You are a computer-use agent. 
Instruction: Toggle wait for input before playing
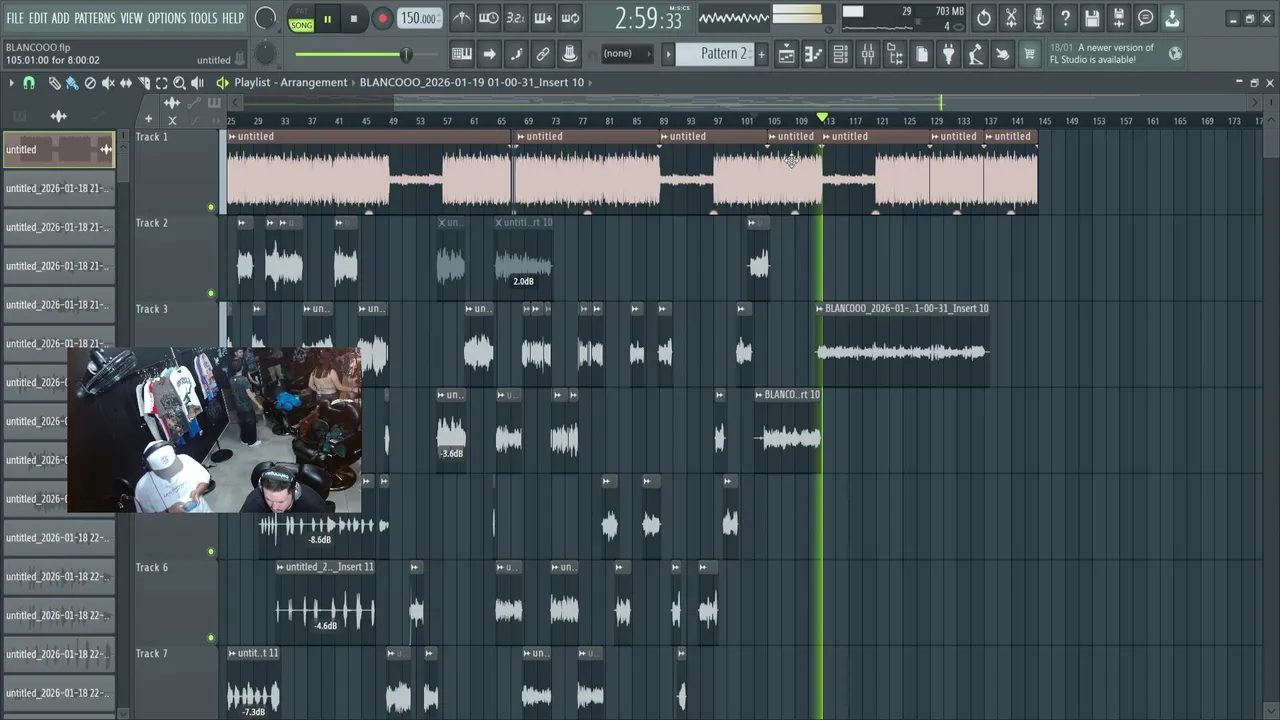pos(488,18)
